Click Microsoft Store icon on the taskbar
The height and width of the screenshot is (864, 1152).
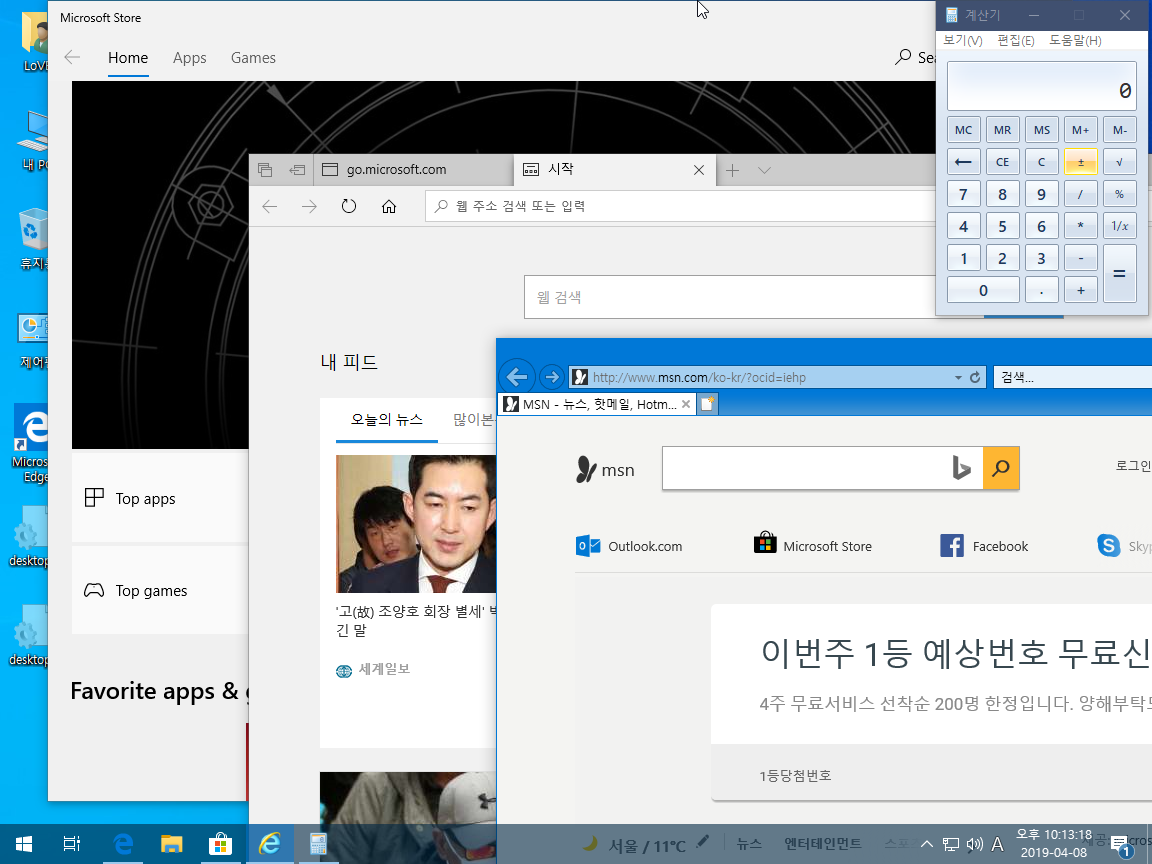(220, 844)
